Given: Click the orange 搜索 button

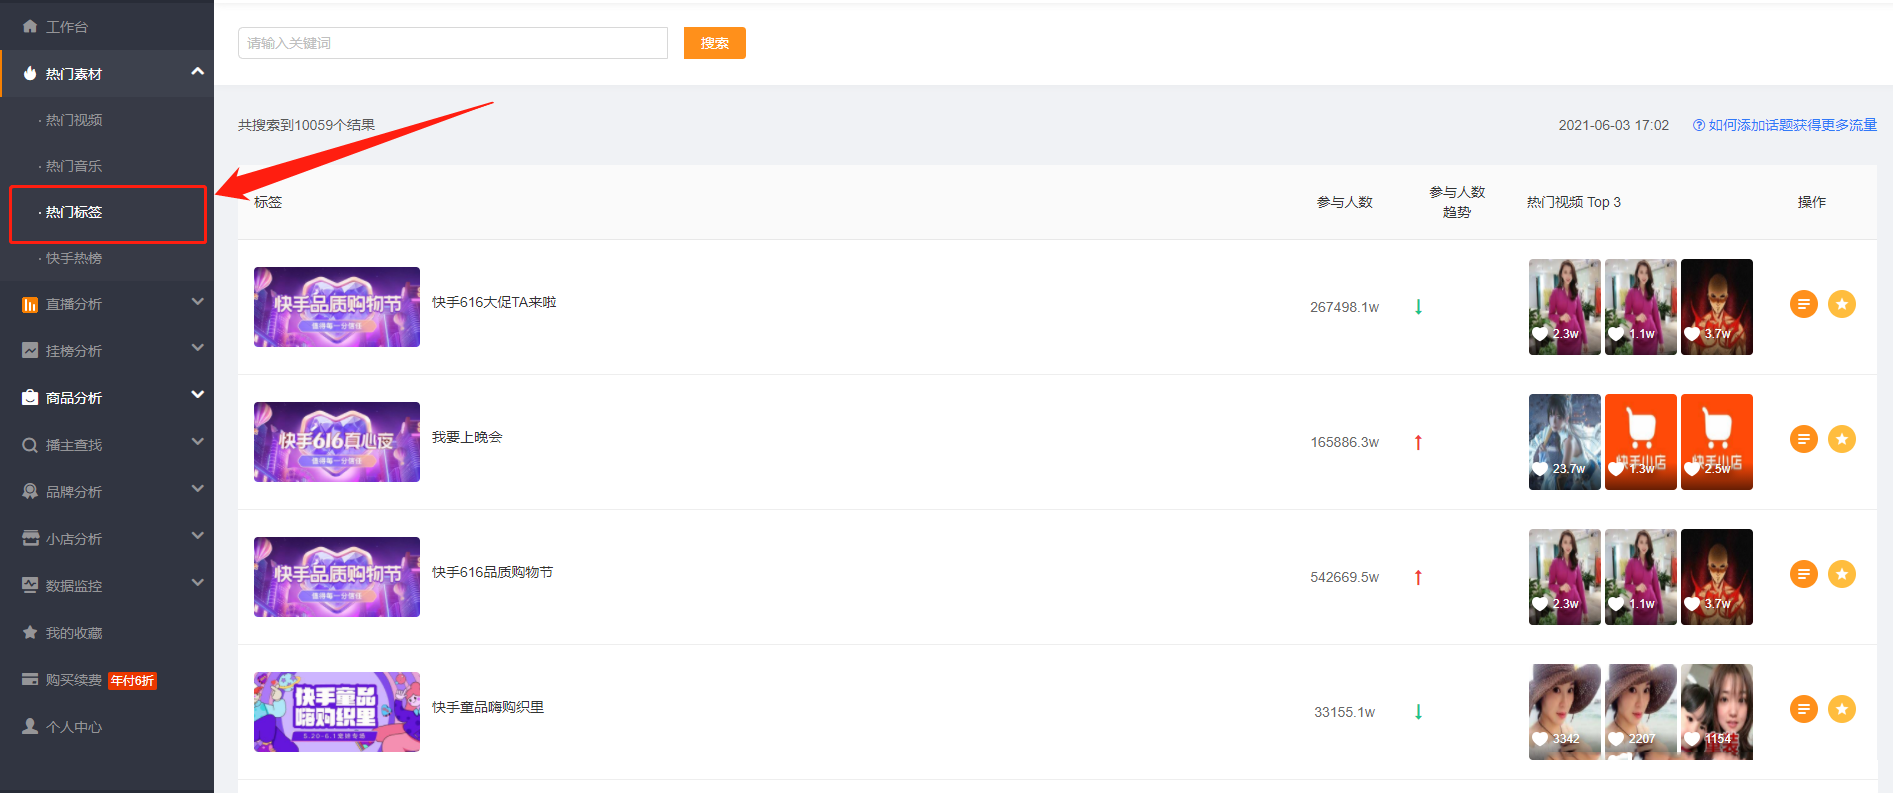Looking at the screenshot, I should 715,43.
